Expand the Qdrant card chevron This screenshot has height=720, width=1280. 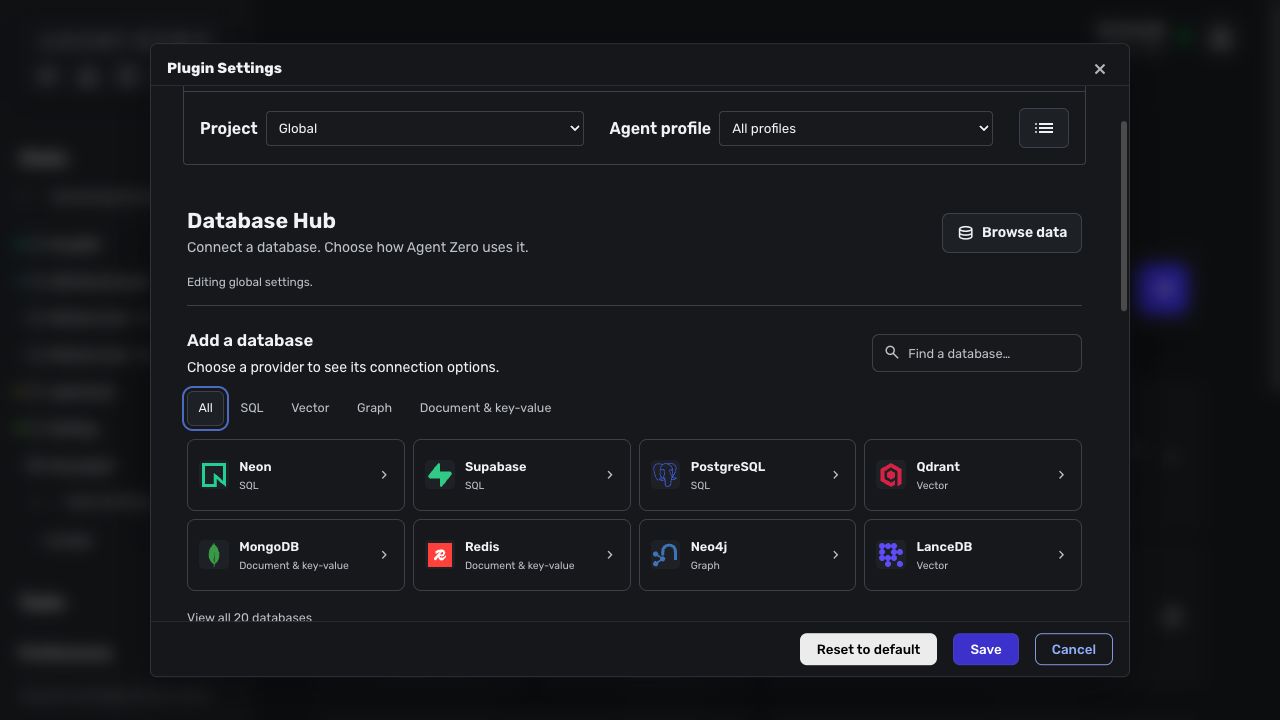1061,475
